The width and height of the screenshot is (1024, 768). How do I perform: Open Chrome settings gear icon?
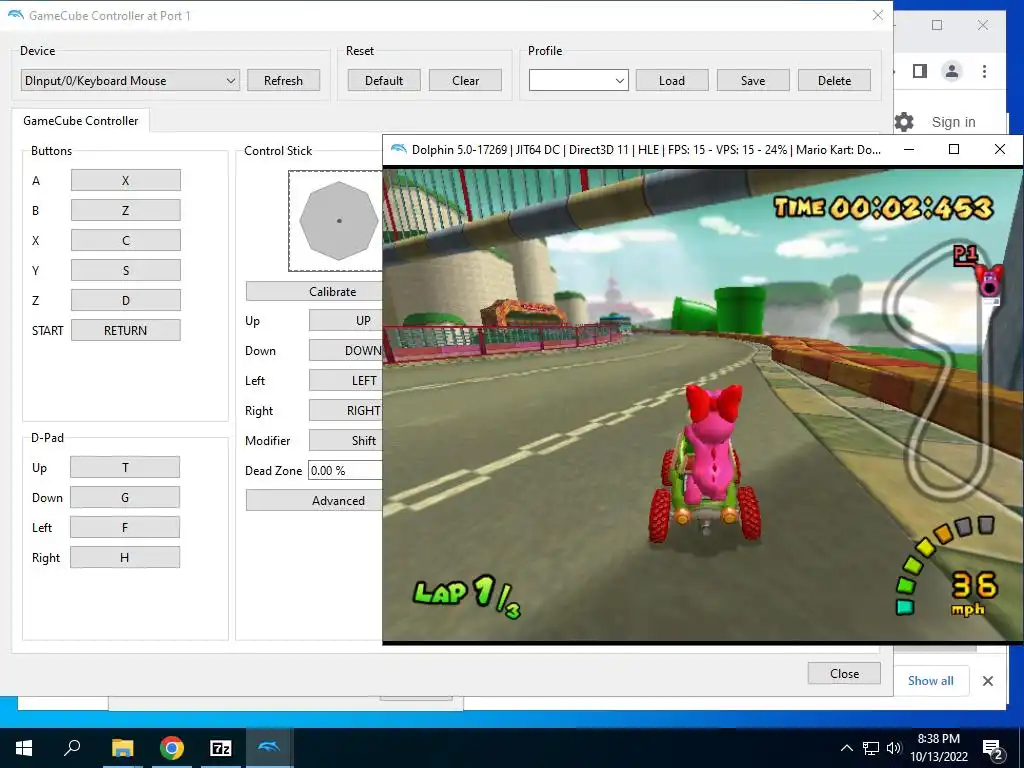[904, 121]
